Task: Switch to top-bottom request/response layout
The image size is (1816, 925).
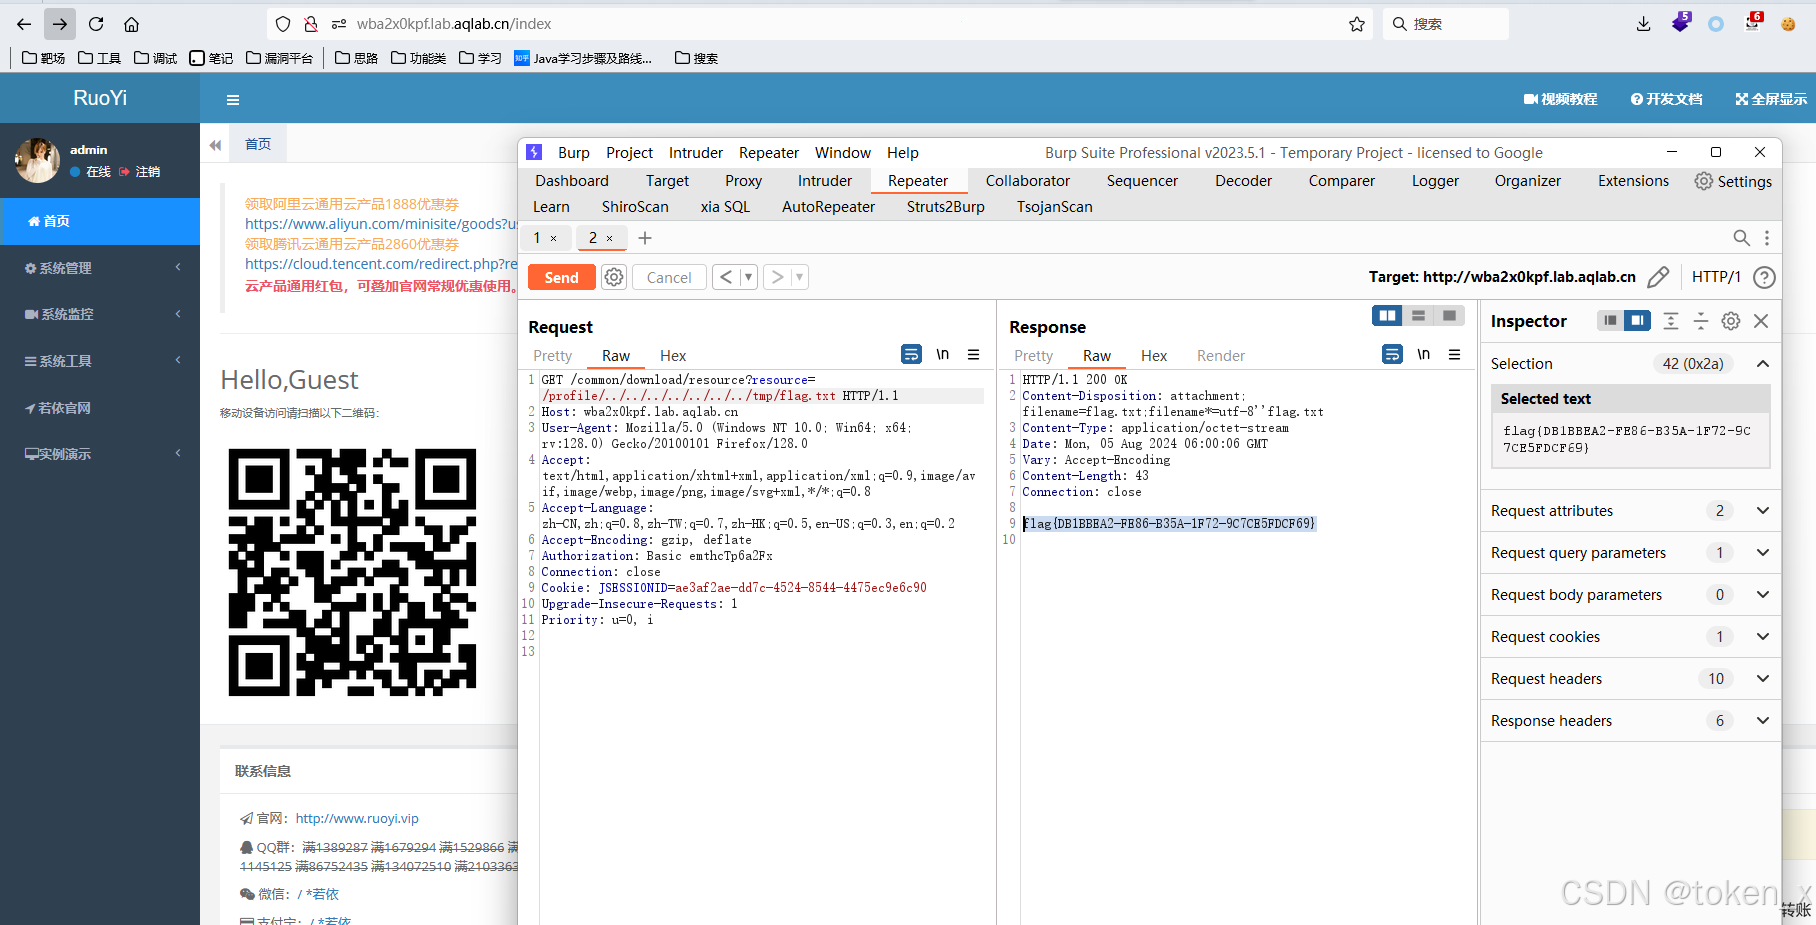Action: (1418, 316)
